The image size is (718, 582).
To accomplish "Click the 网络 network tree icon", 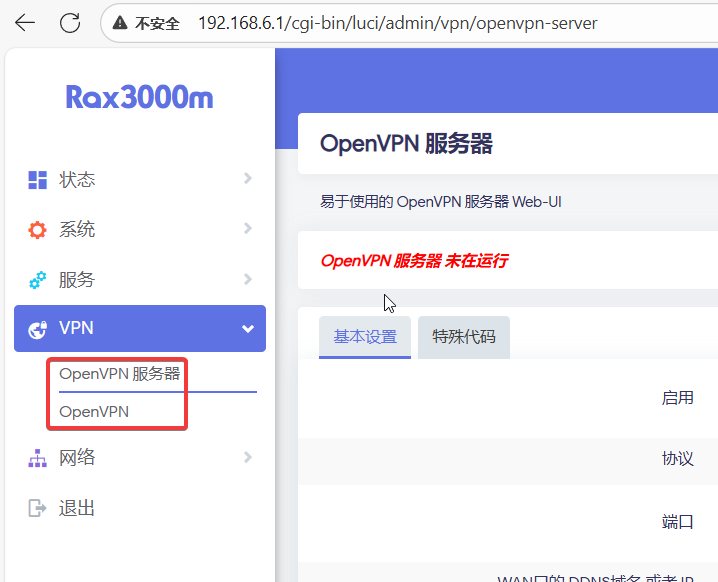I will (x=38, y=458).
